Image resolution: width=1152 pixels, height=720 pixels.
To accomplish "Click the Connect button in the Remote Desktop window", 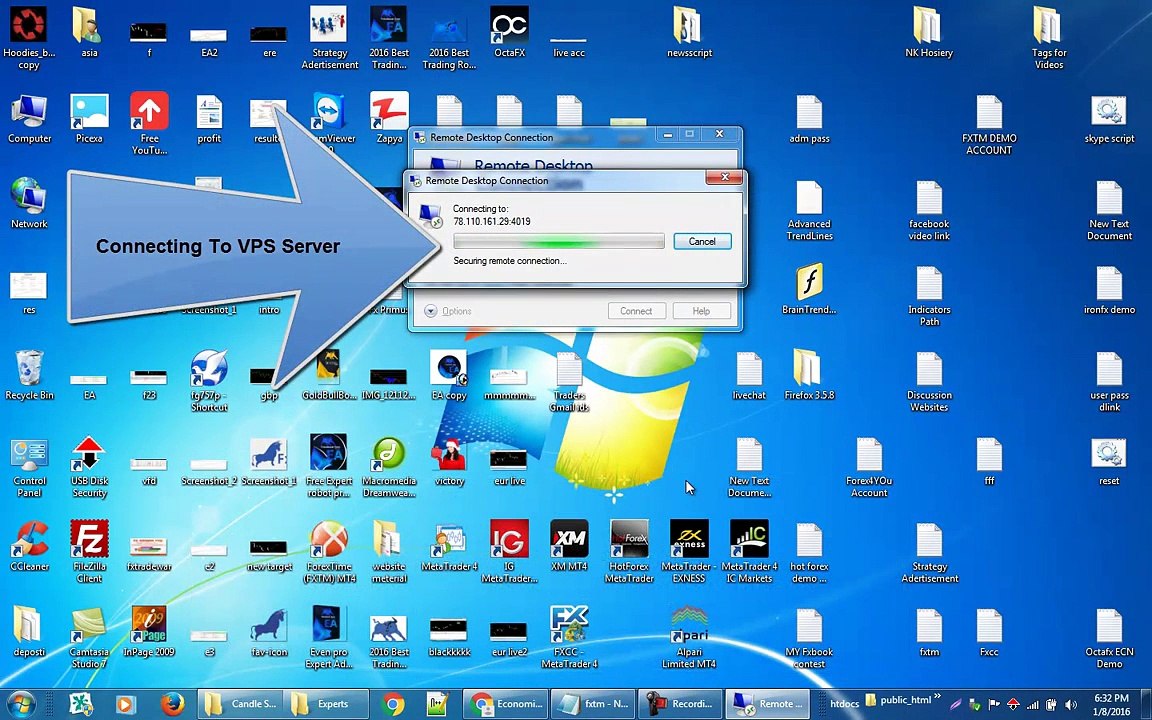I will 636,311.
